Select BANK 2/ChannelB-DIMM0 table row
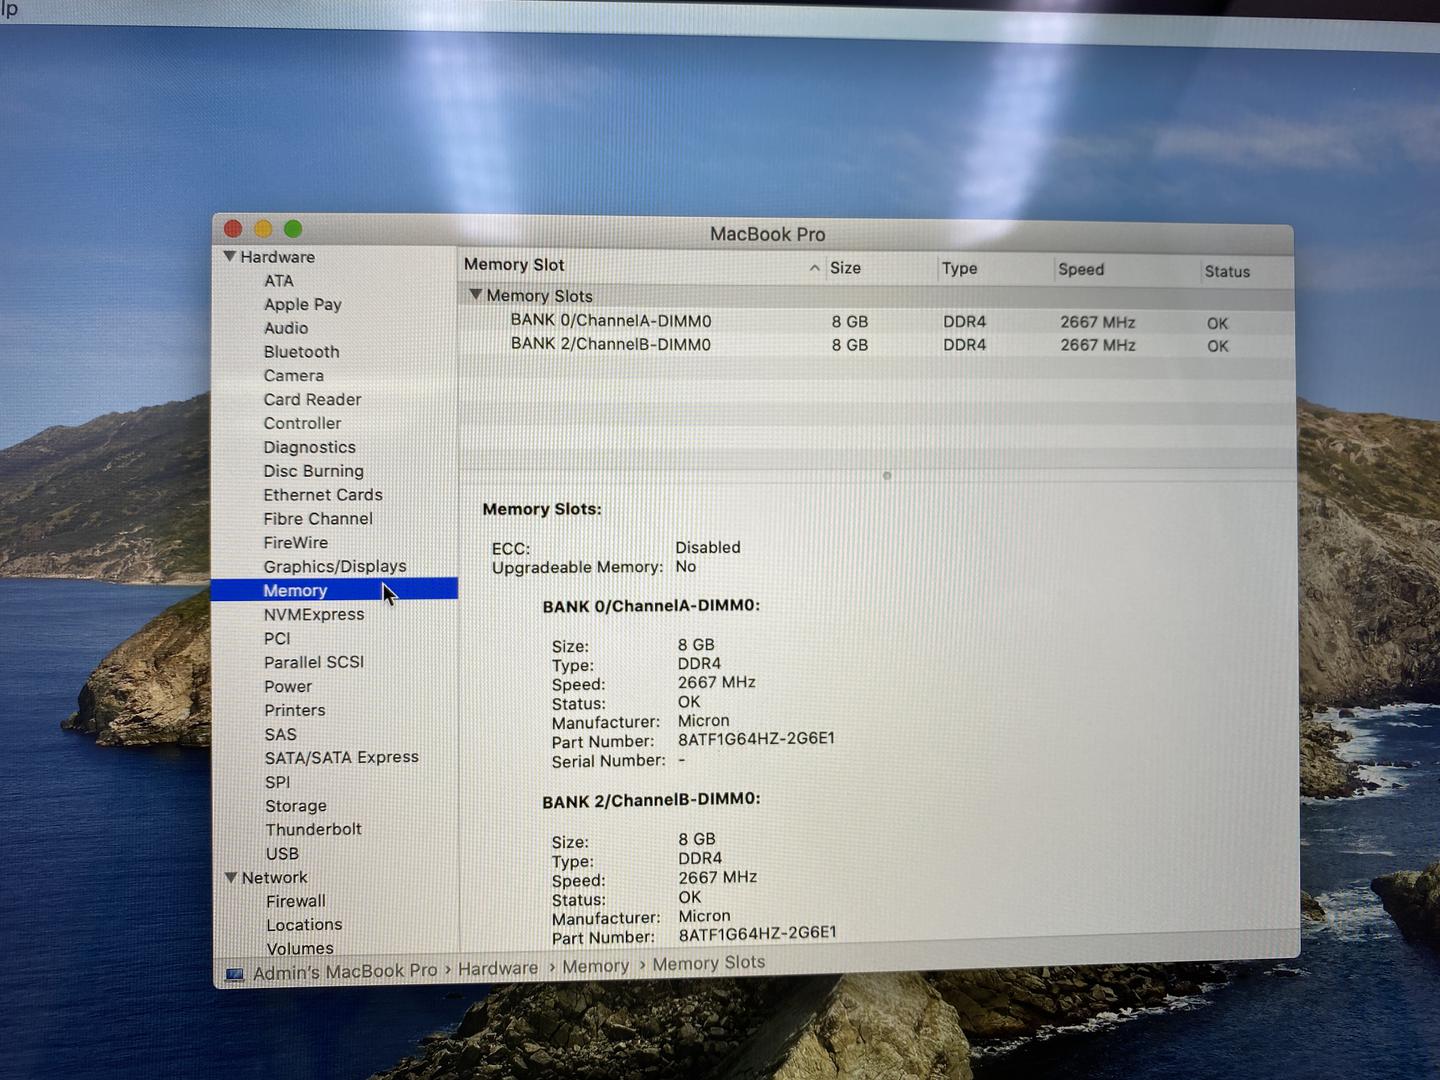 pyautogui.click(x=875, y=345)
